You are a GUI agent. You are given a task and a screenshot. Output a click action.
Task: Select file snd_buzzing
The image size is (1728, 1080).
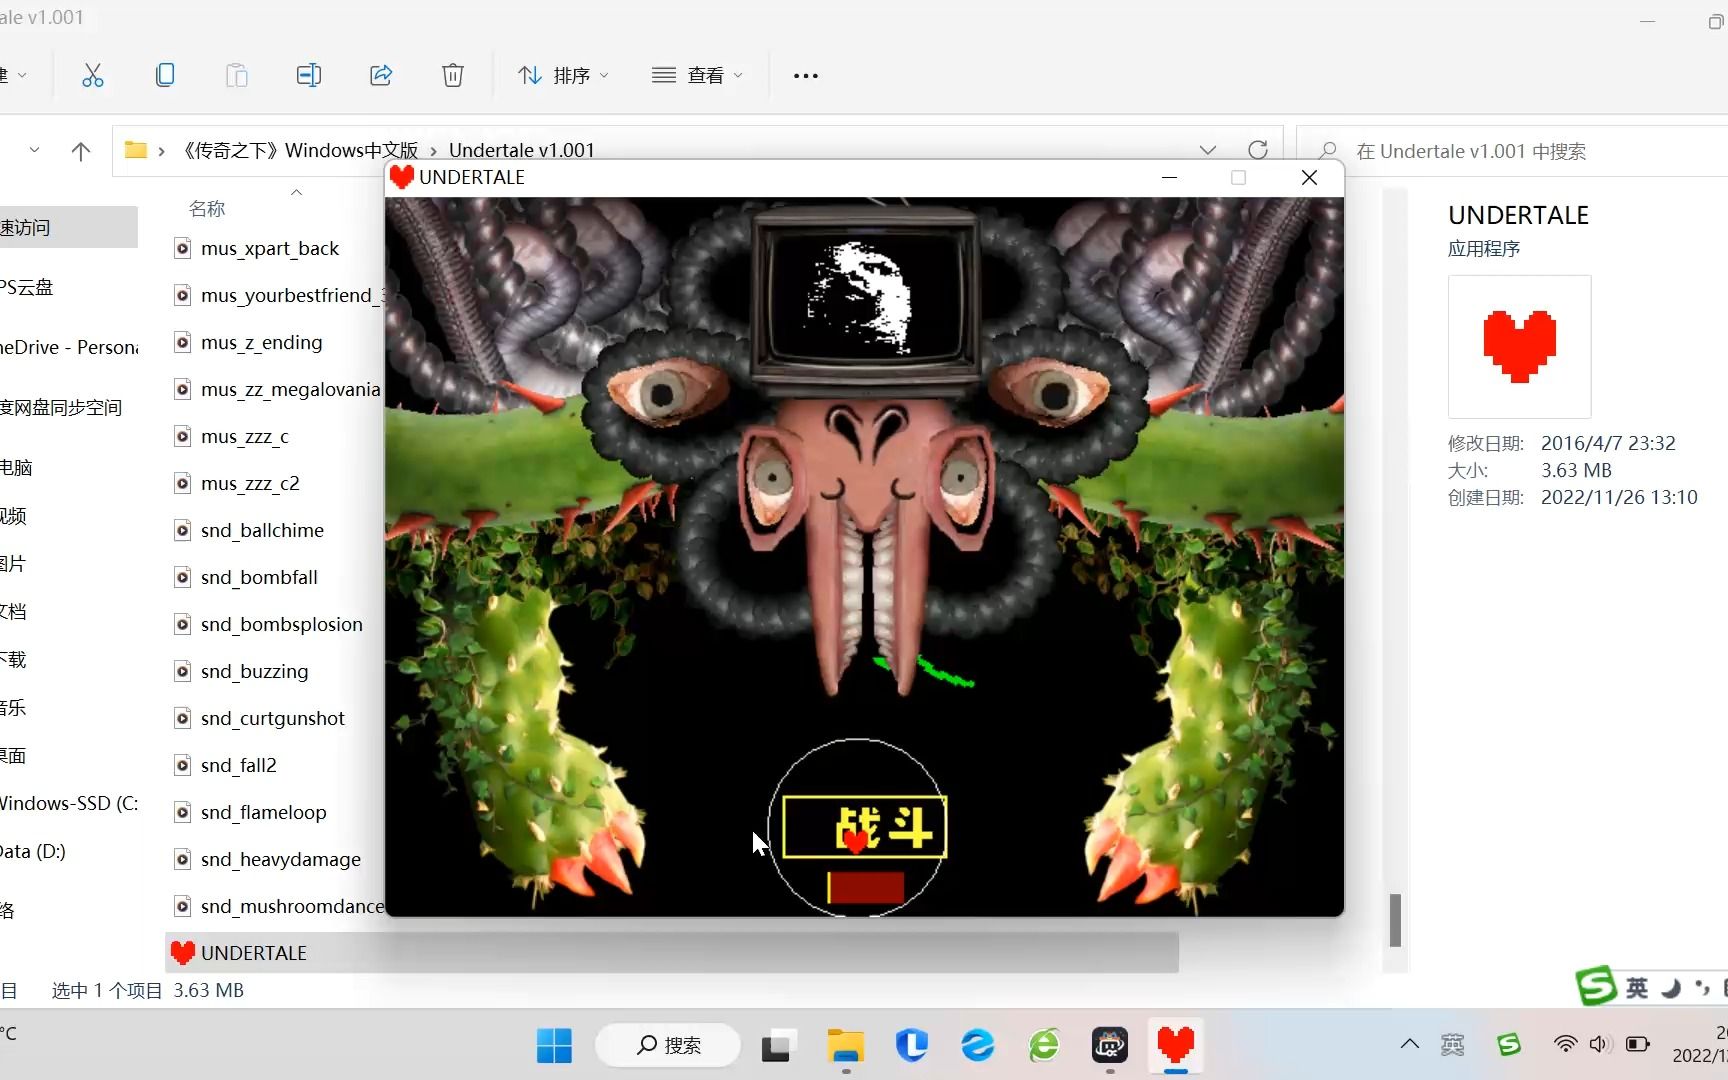[x=254, y=671]
